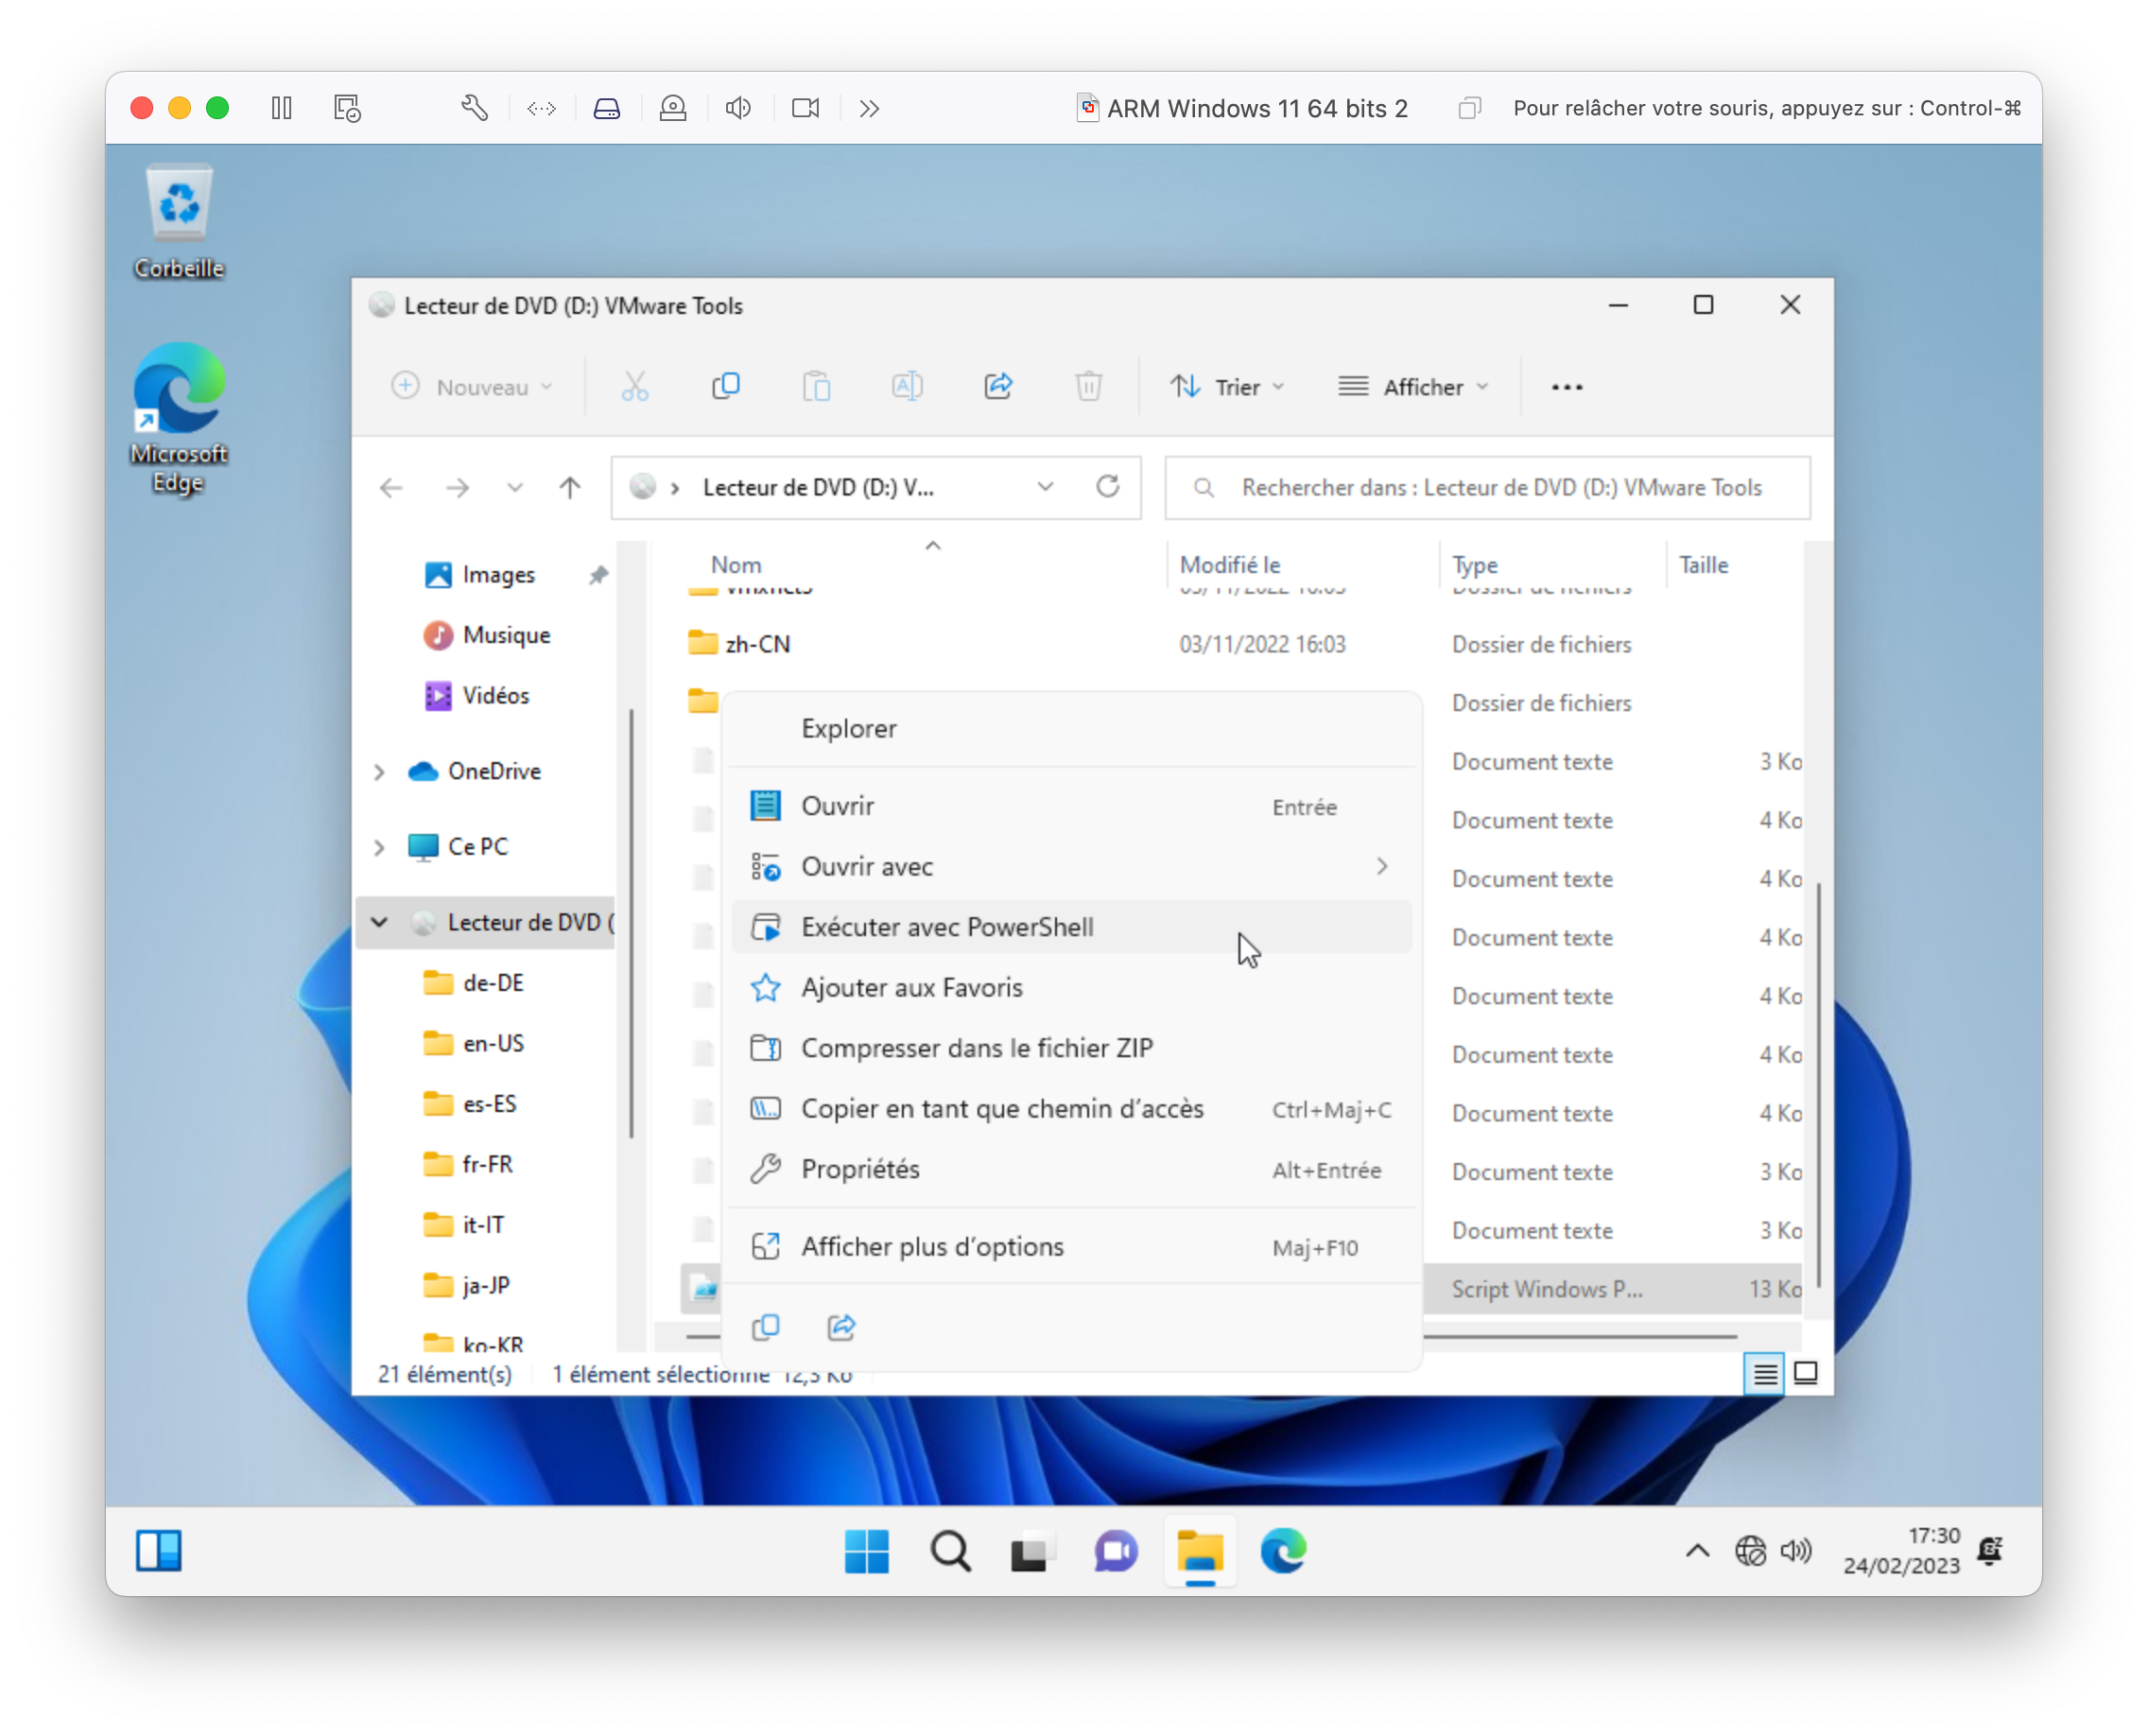Click the share icon at context menu bottom
Screen dimensions: 2148x1736
pyautogui.click(x=842, y=1327)
